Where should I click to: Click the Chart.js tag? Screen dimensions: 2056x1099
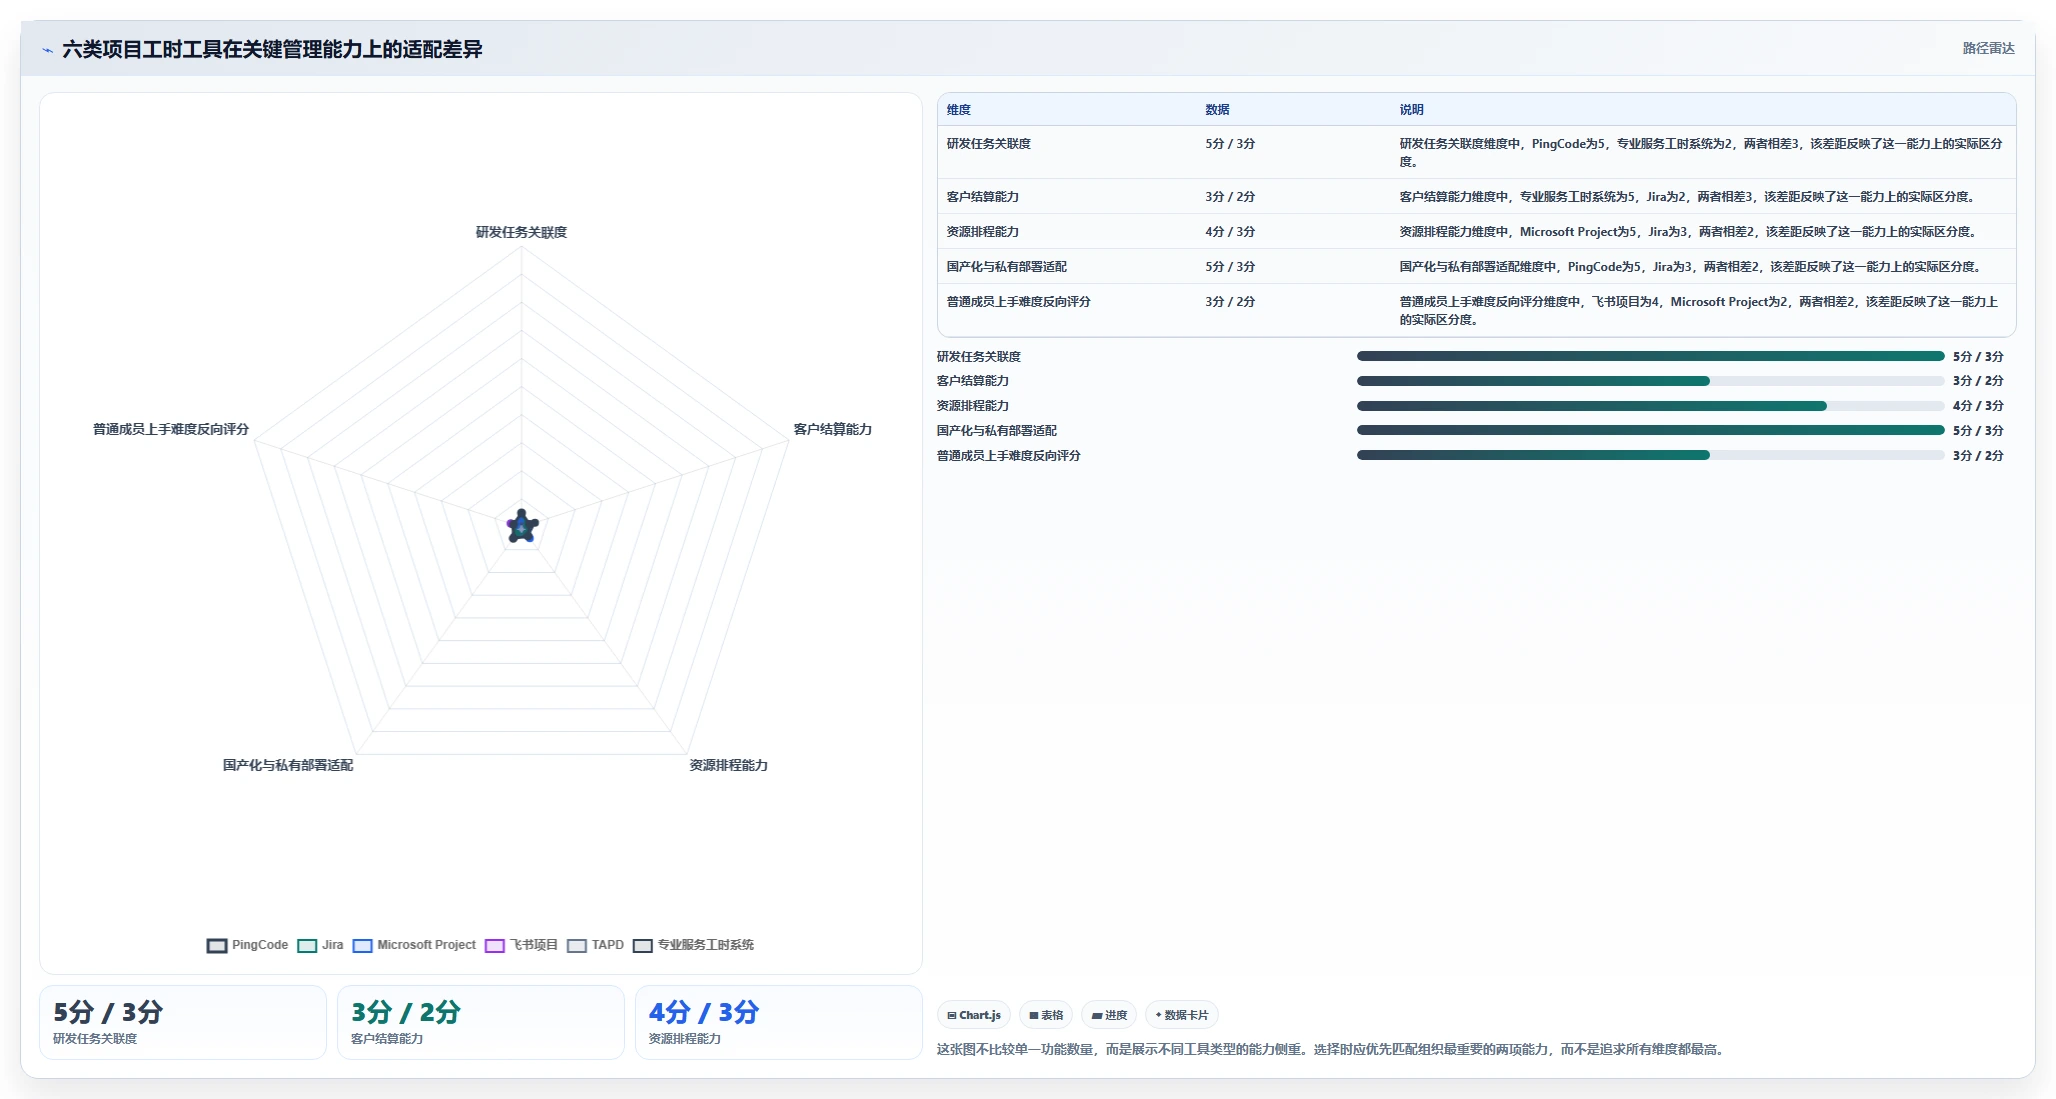(x=974, y=1015)
